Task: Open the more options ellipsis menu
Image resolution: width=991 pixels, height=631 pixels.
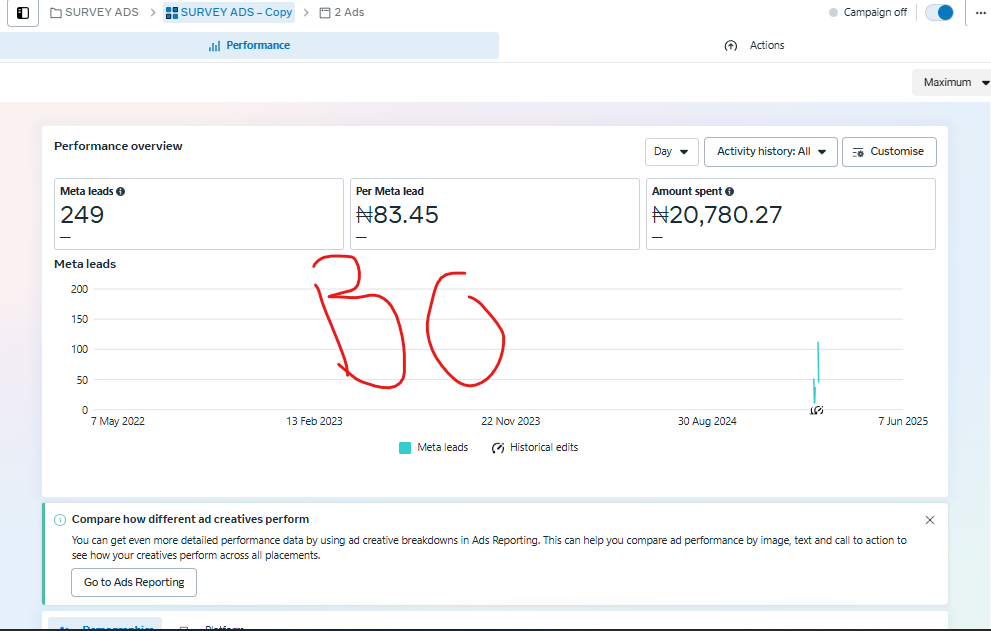Action: pos(981,13)
